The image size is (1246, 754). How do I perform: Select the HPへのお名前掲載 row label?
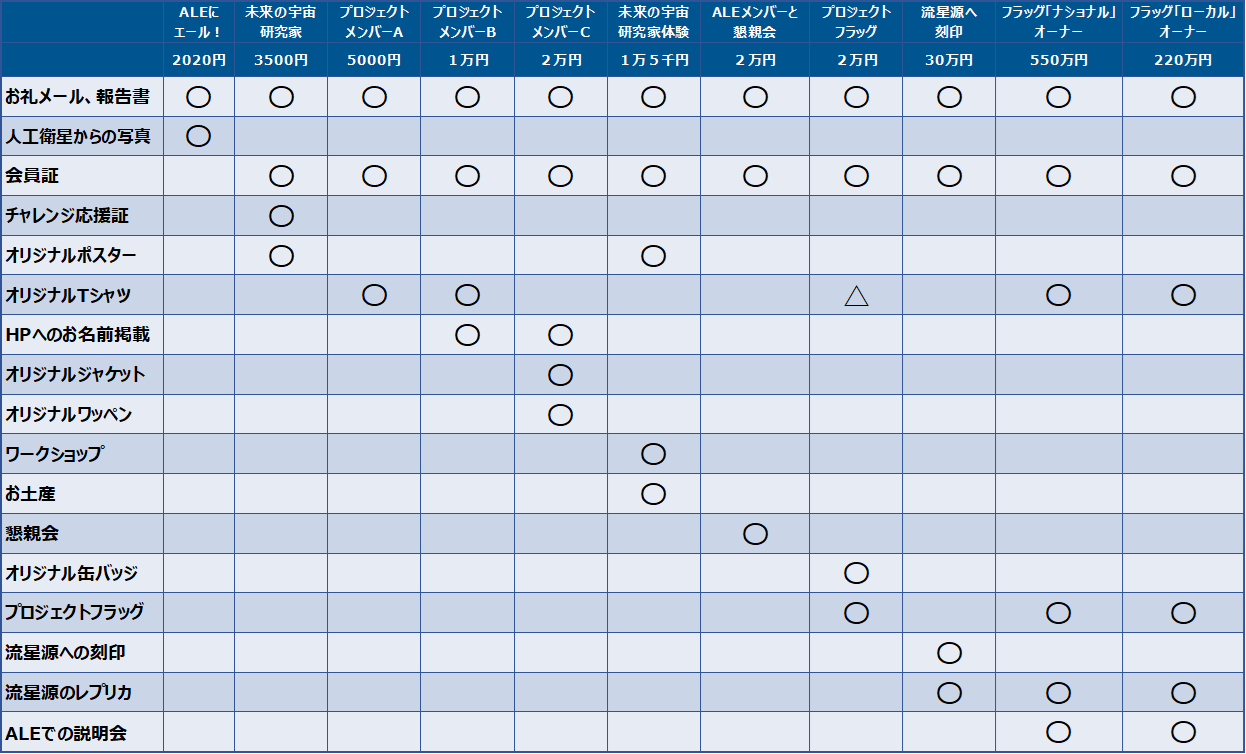[x=78, y=335]
